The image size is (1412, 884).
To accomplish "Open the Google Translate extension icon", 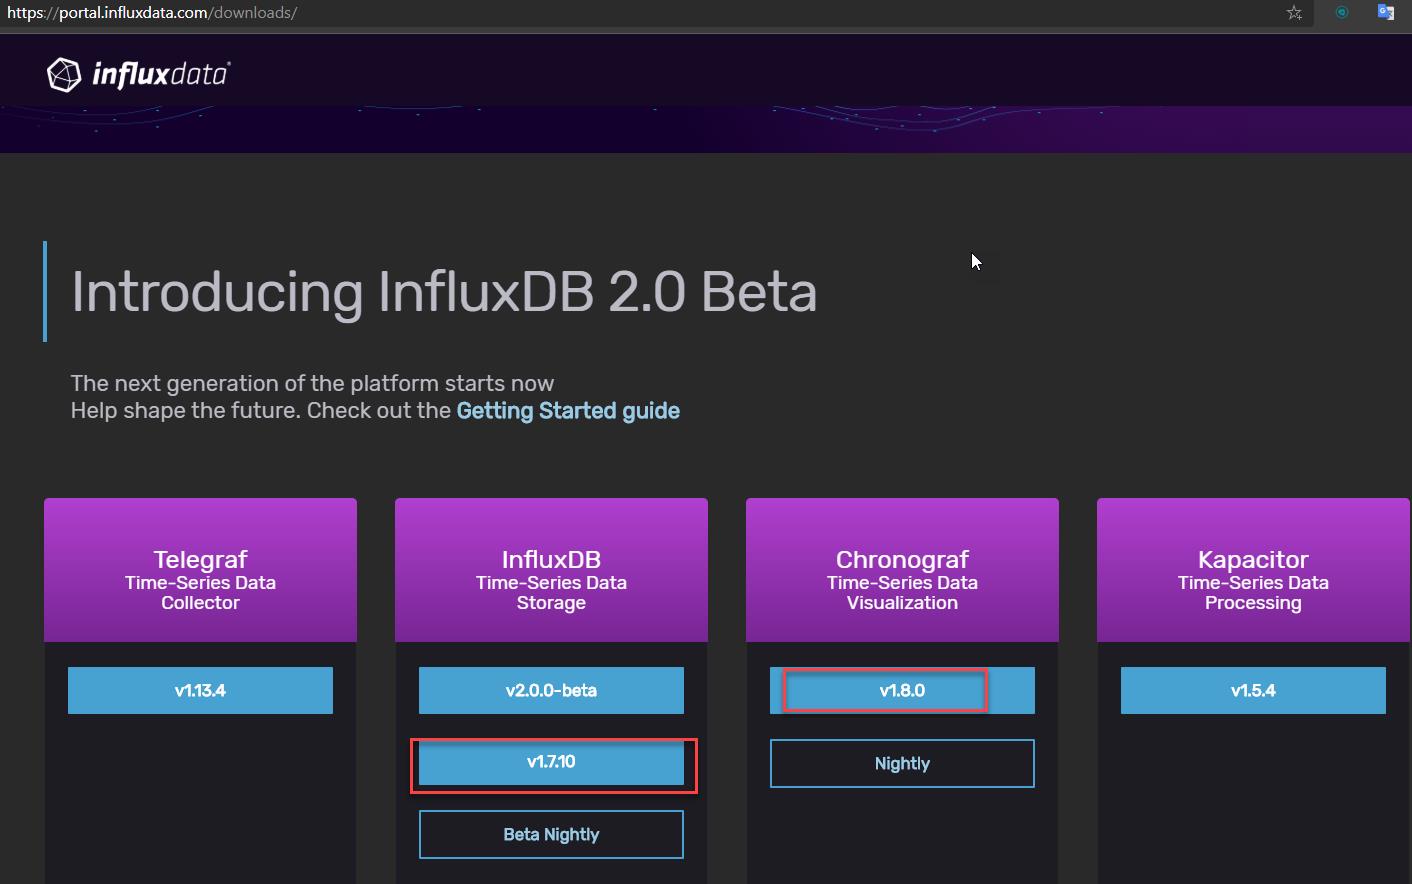I will 1385,13.
